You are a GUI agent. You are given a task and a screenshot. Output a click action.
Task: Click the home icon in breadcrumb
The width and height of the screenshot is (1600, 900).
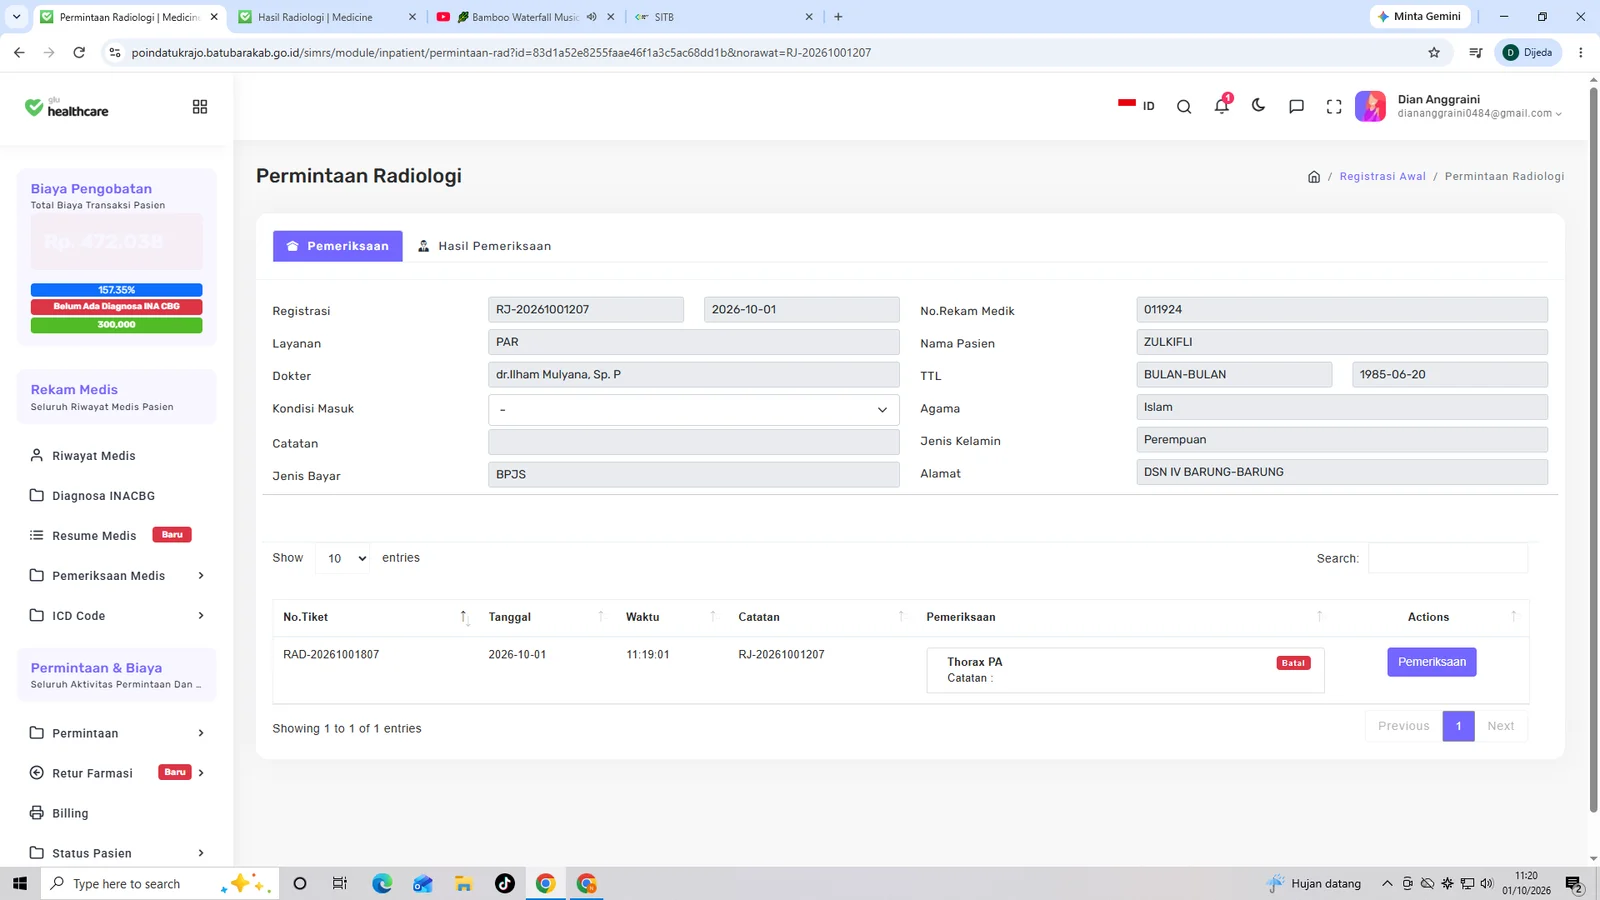point(1314,177)
